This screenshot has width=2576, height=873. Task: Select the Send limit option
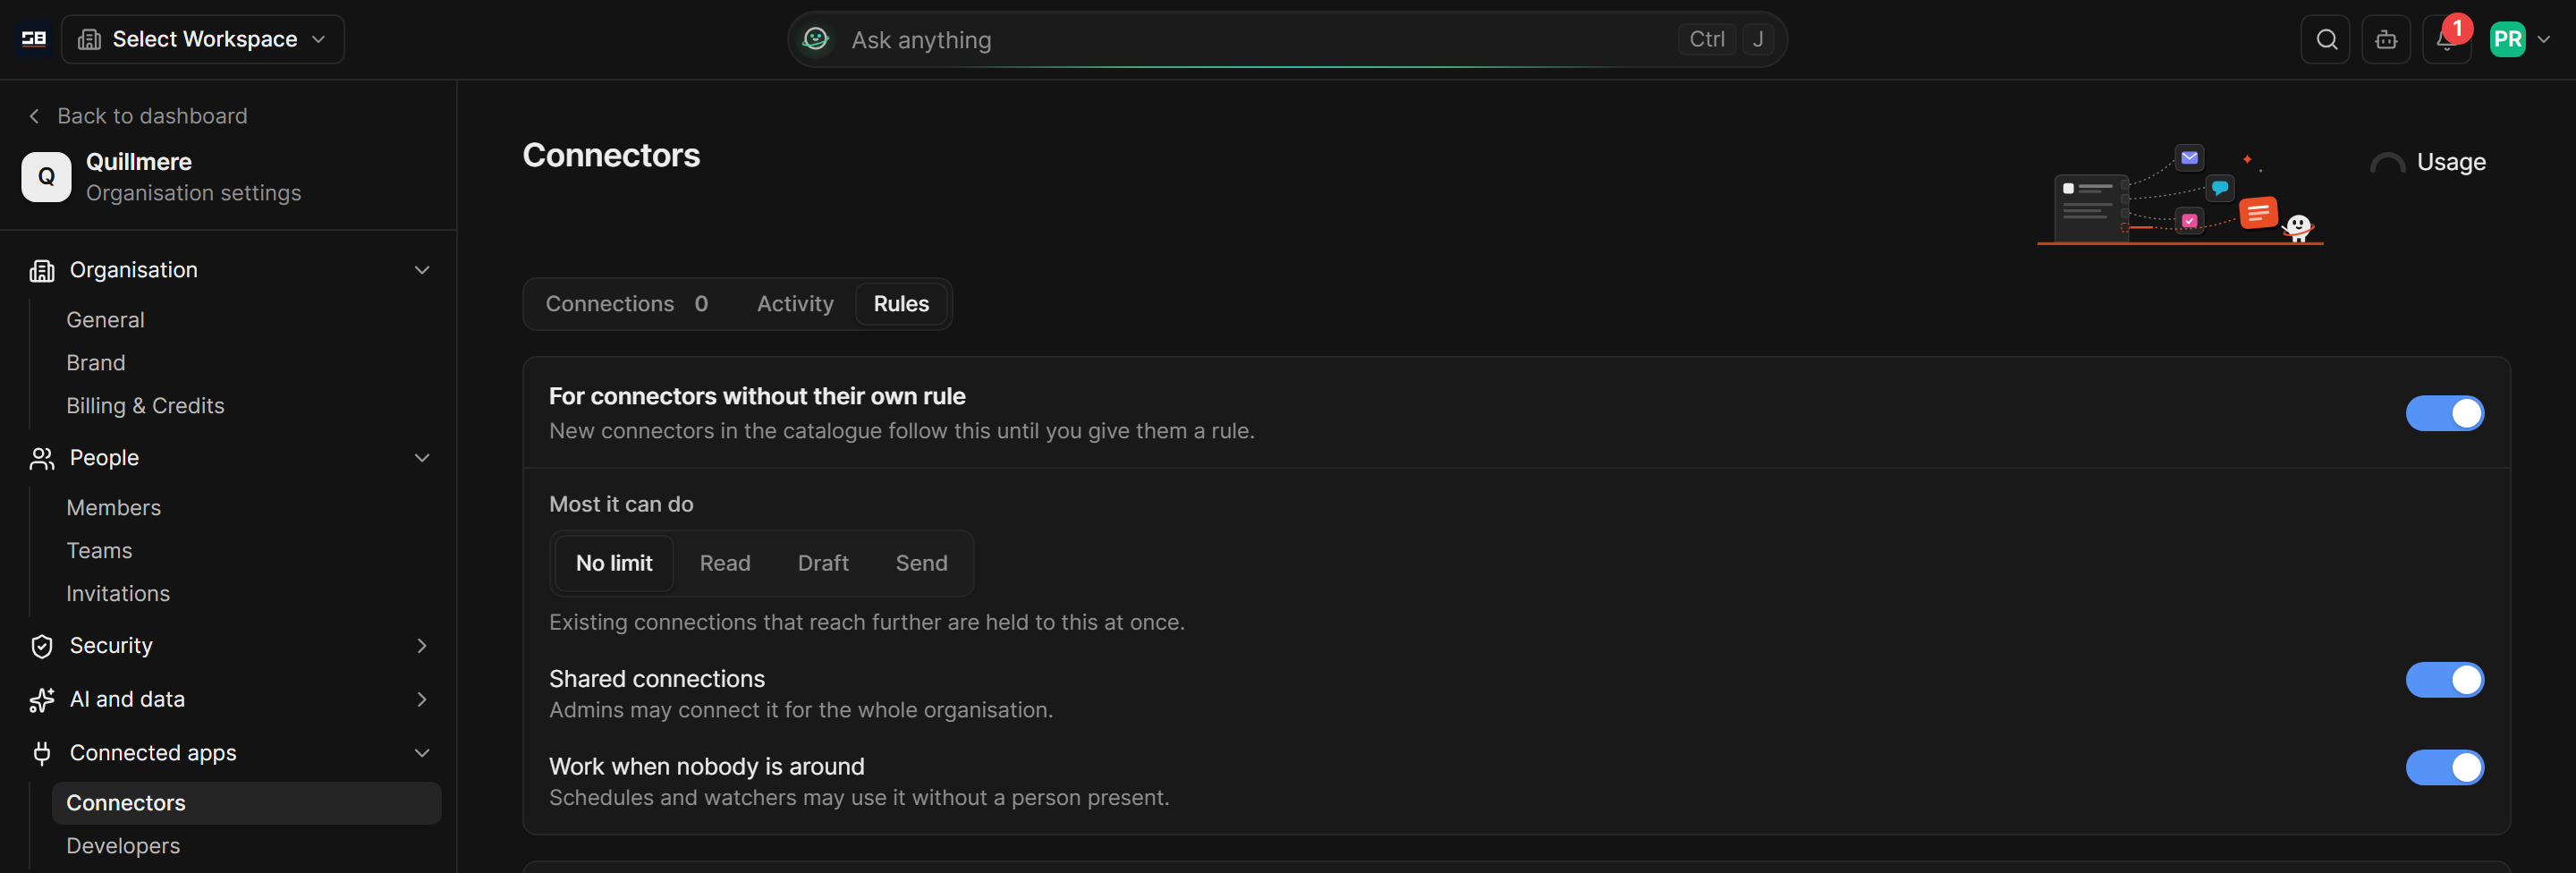point(921,563)
